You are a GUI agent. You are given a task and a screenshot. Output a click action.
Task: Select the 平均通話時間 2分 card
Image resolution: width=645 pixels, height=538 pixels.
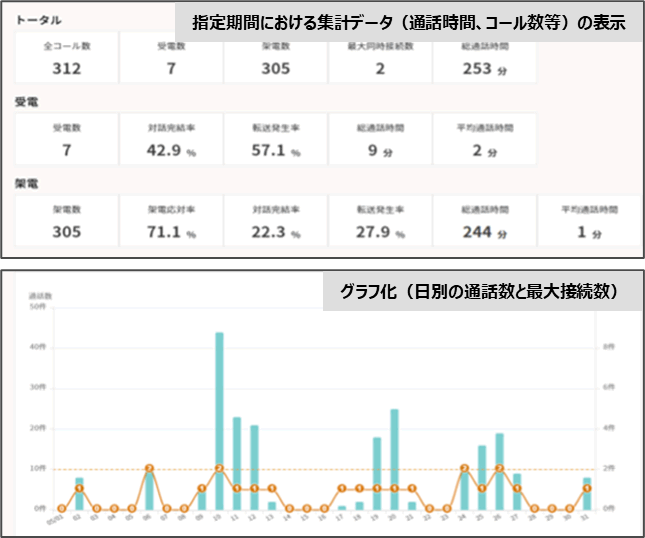pyautogui.click(x=484, y=139)
